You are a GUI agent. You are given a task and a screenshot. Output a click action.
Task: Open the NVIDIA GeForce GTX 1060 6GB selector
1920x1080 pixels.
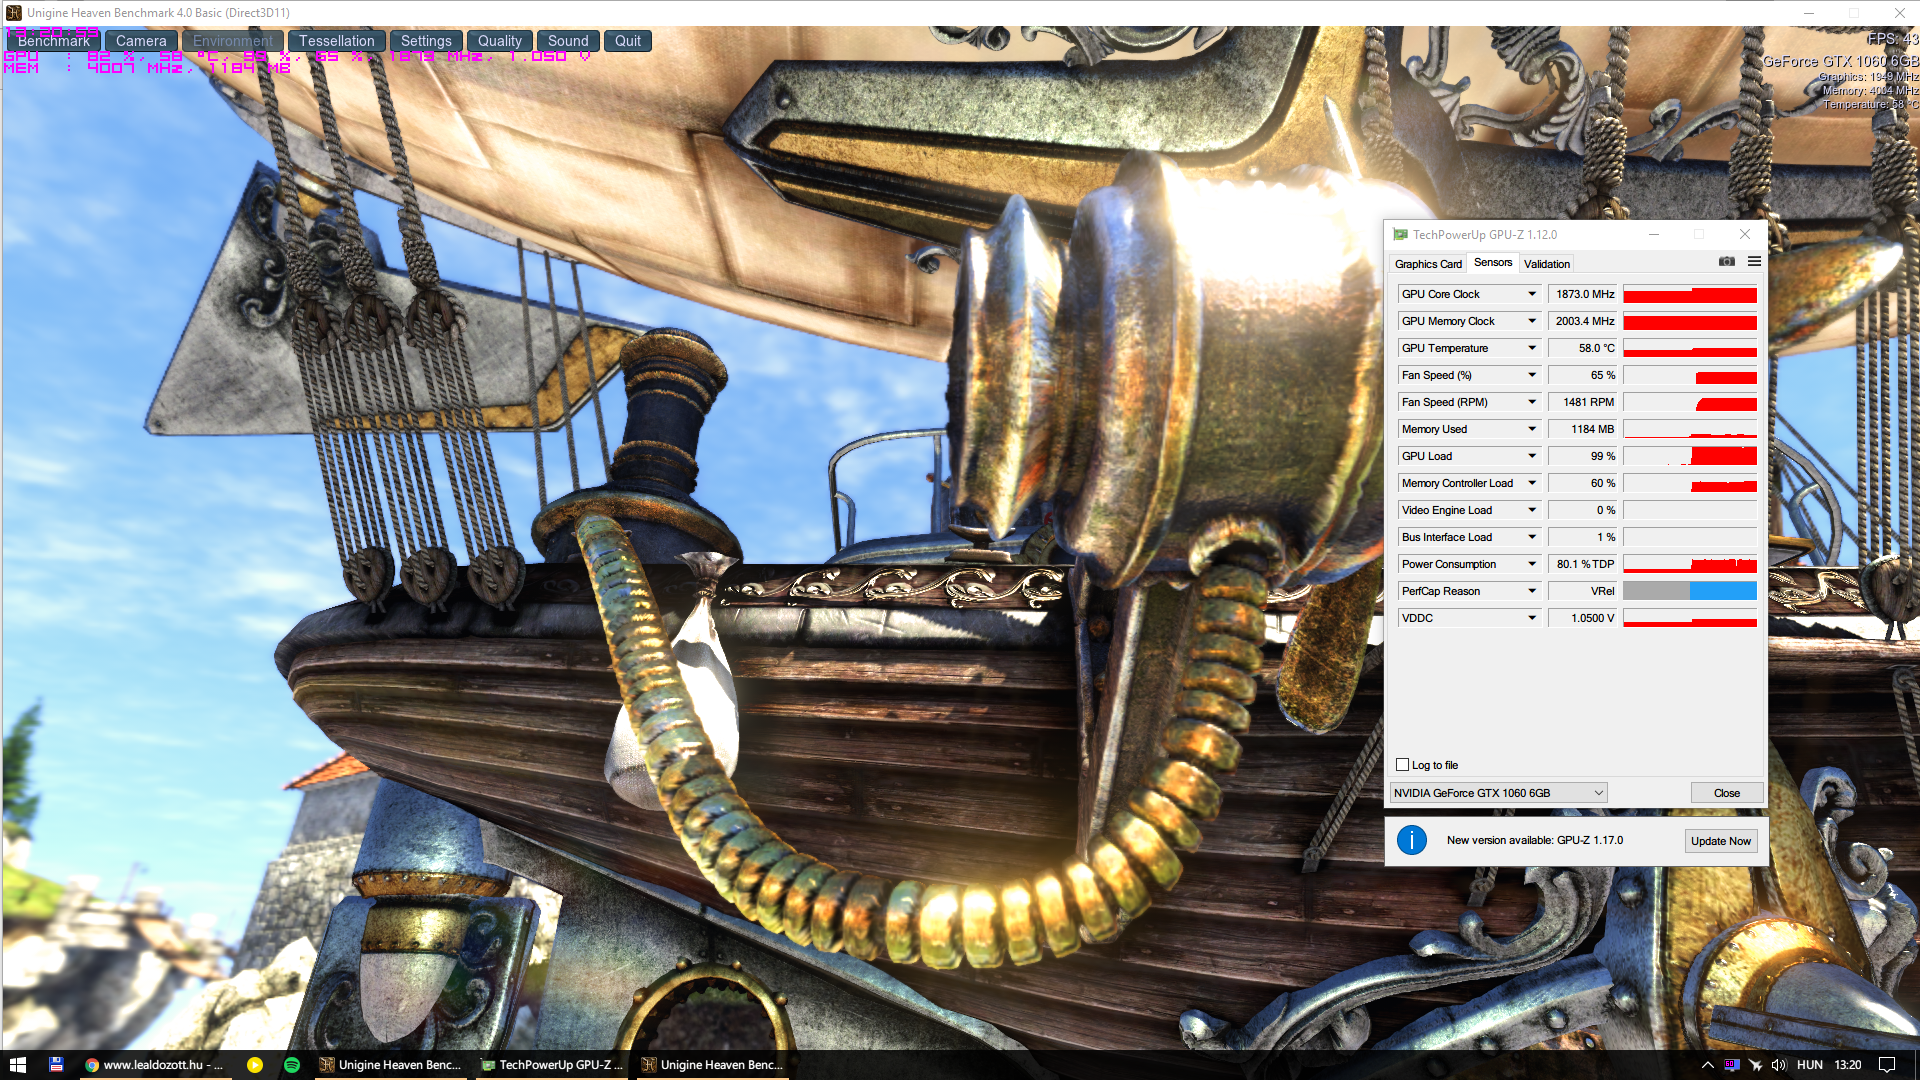(1498, 793)
